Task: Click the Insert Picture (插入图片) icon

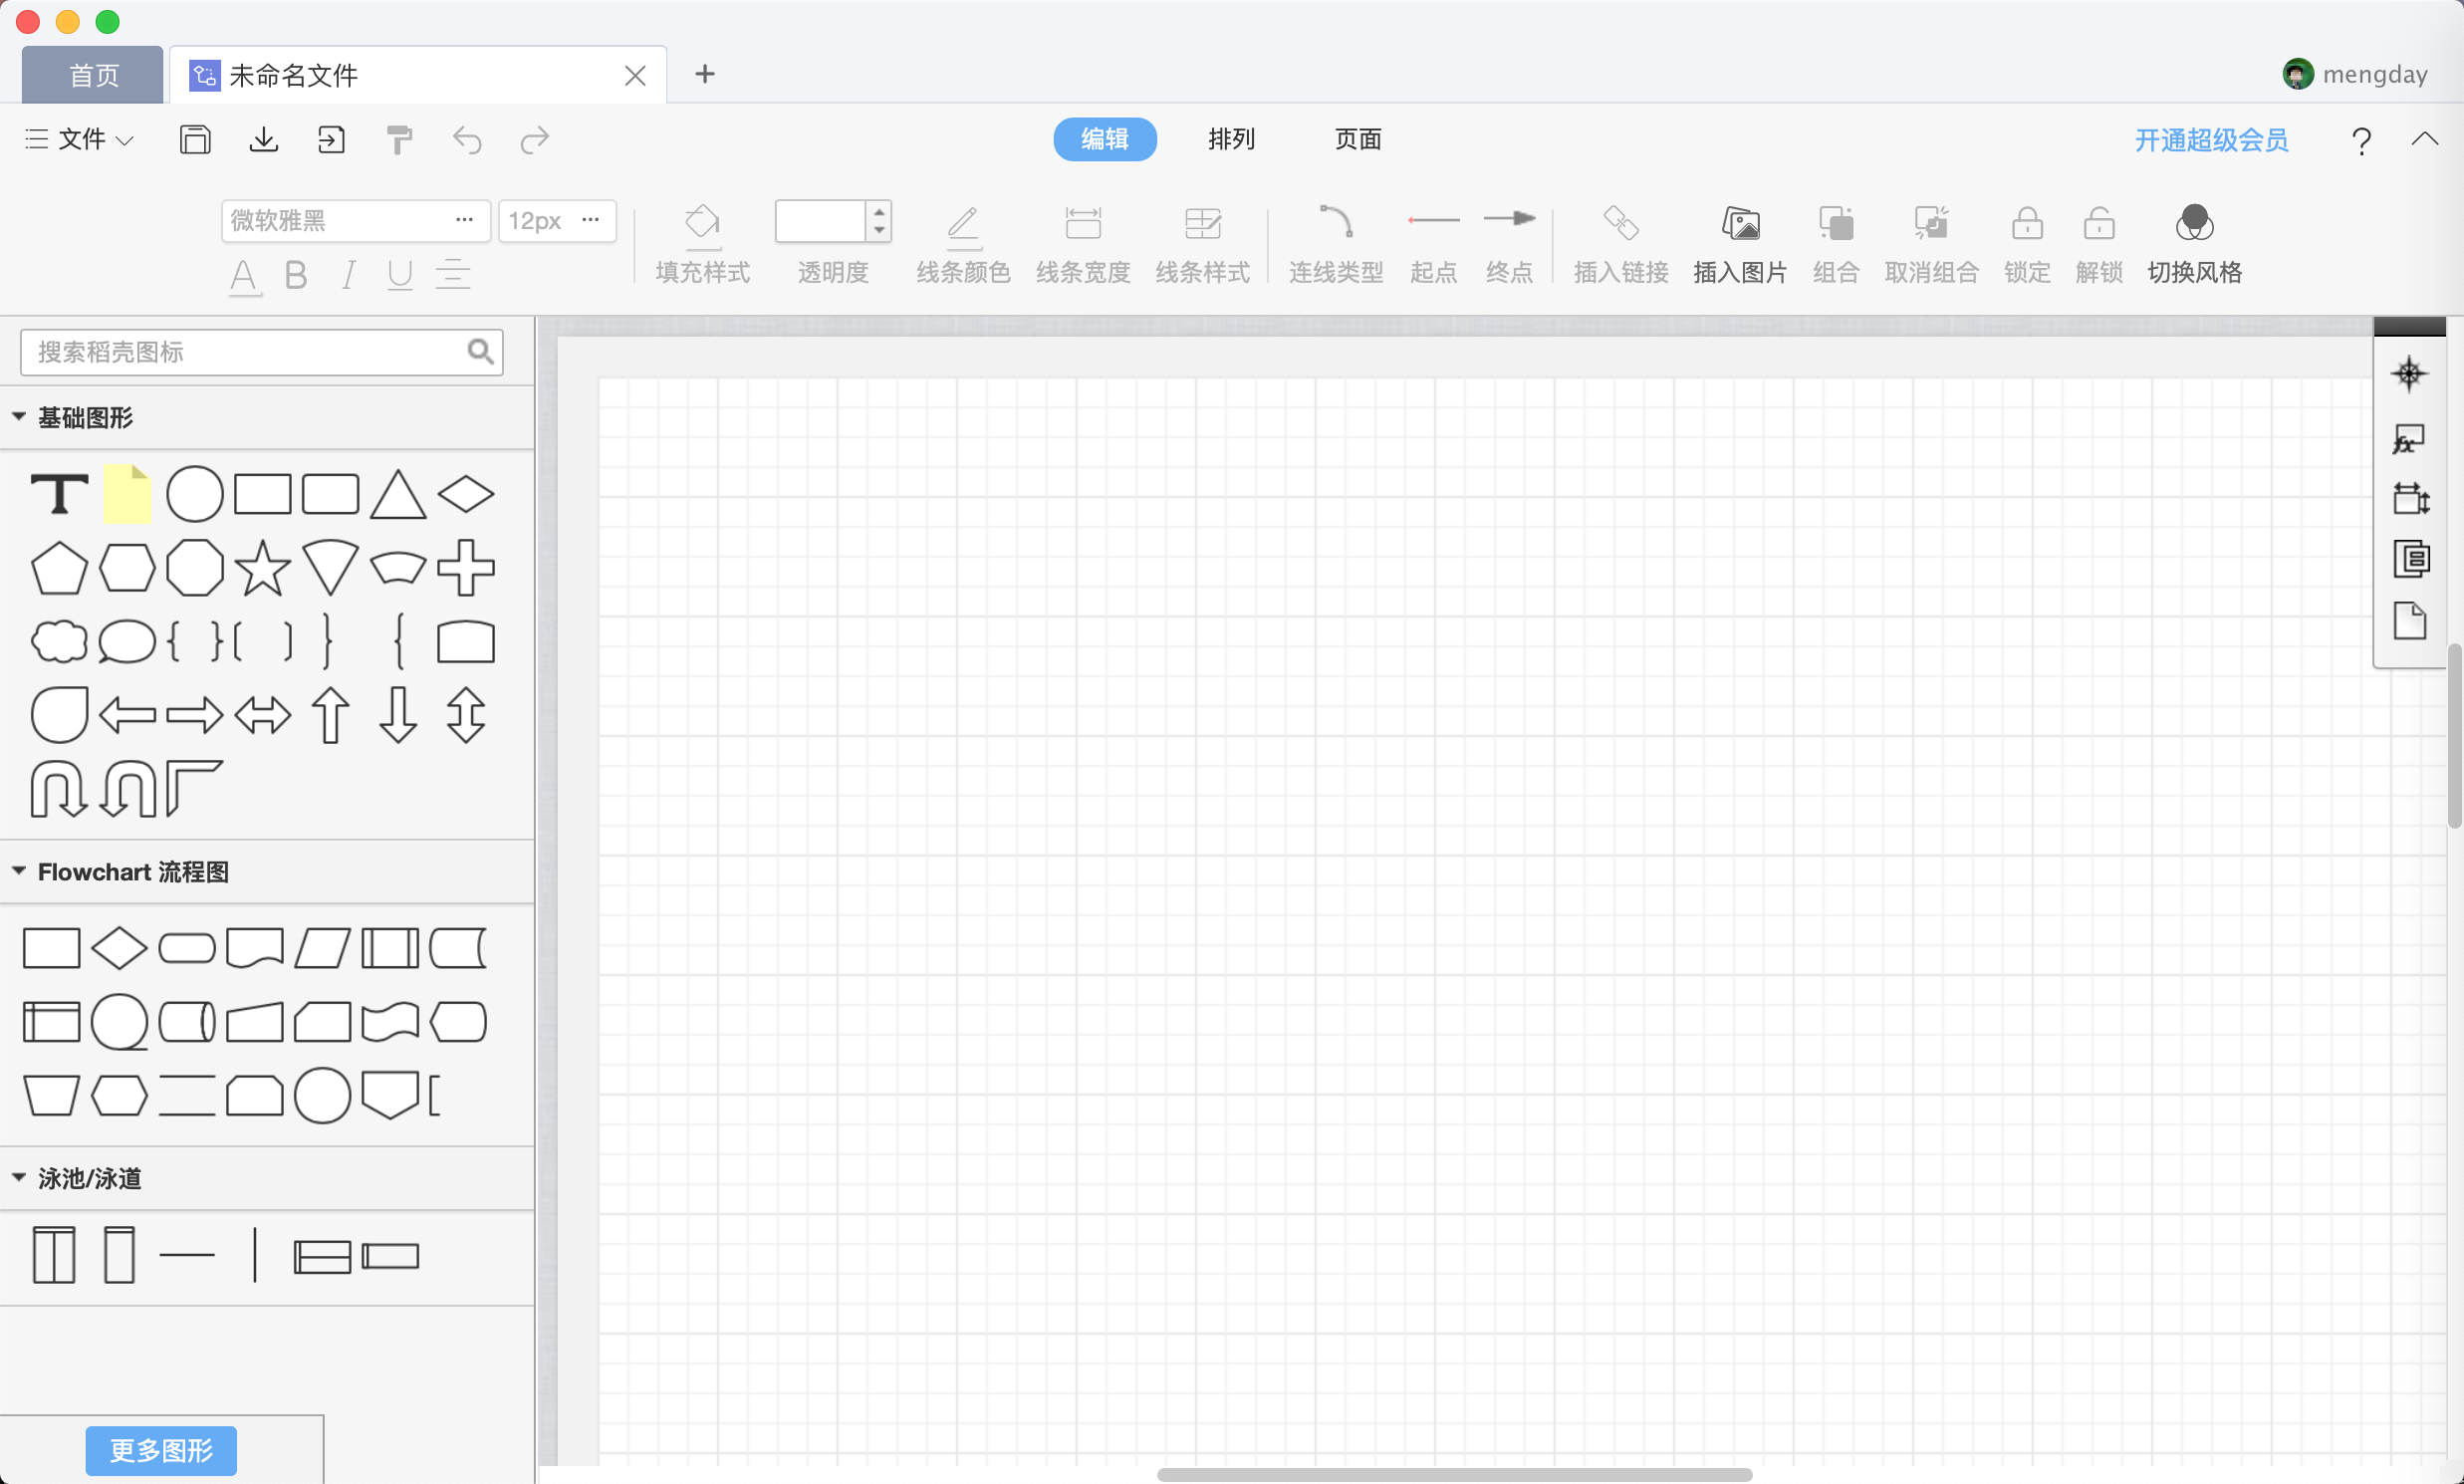Action: (x=1740, y=223)
